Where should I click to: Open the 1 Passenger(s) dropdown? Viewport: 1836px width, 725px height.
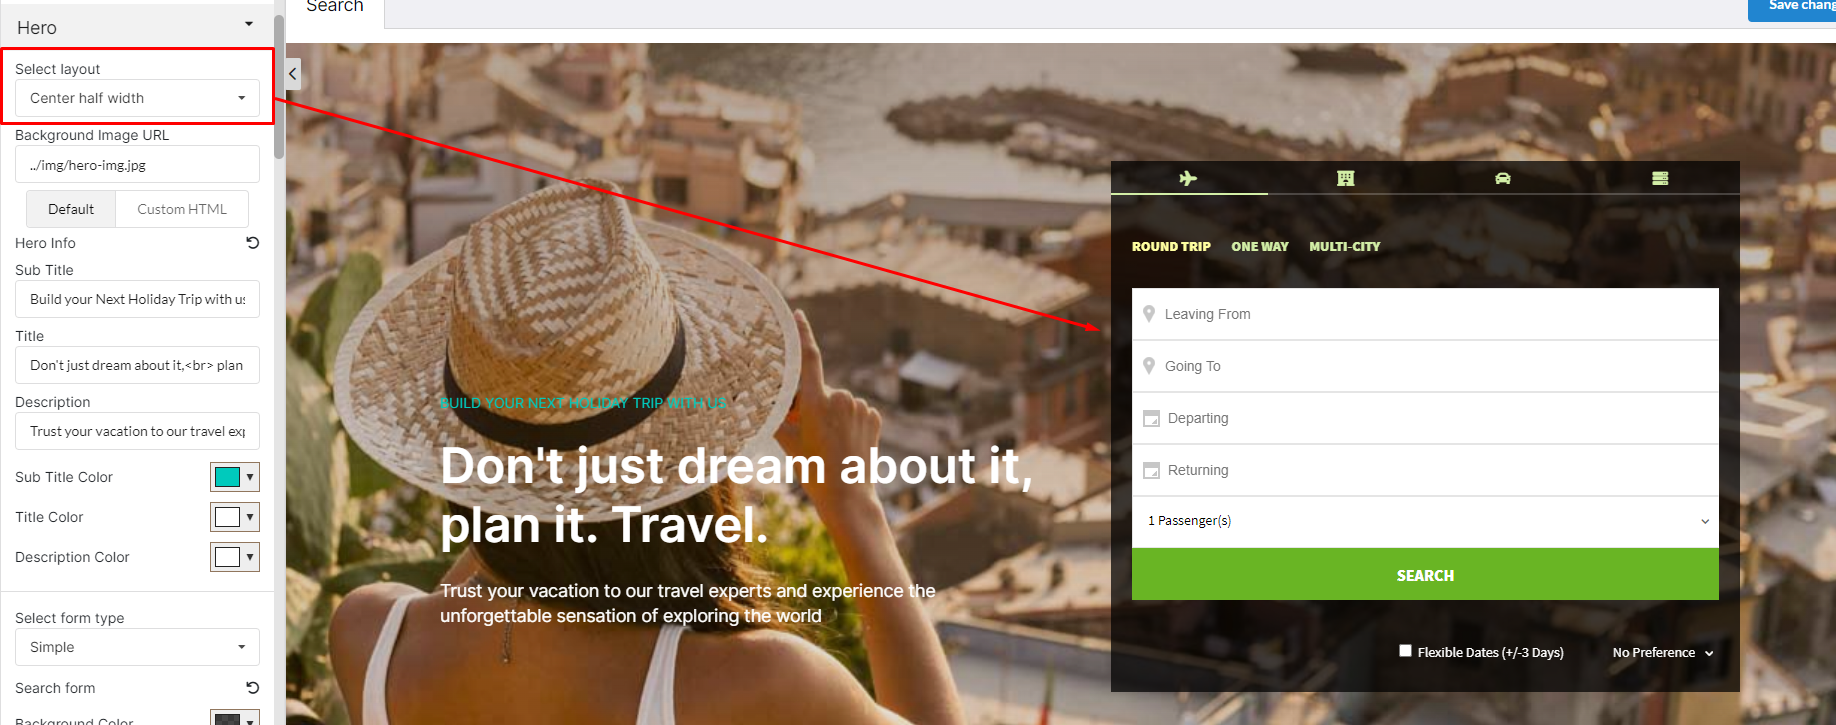tap(1425, 521)
